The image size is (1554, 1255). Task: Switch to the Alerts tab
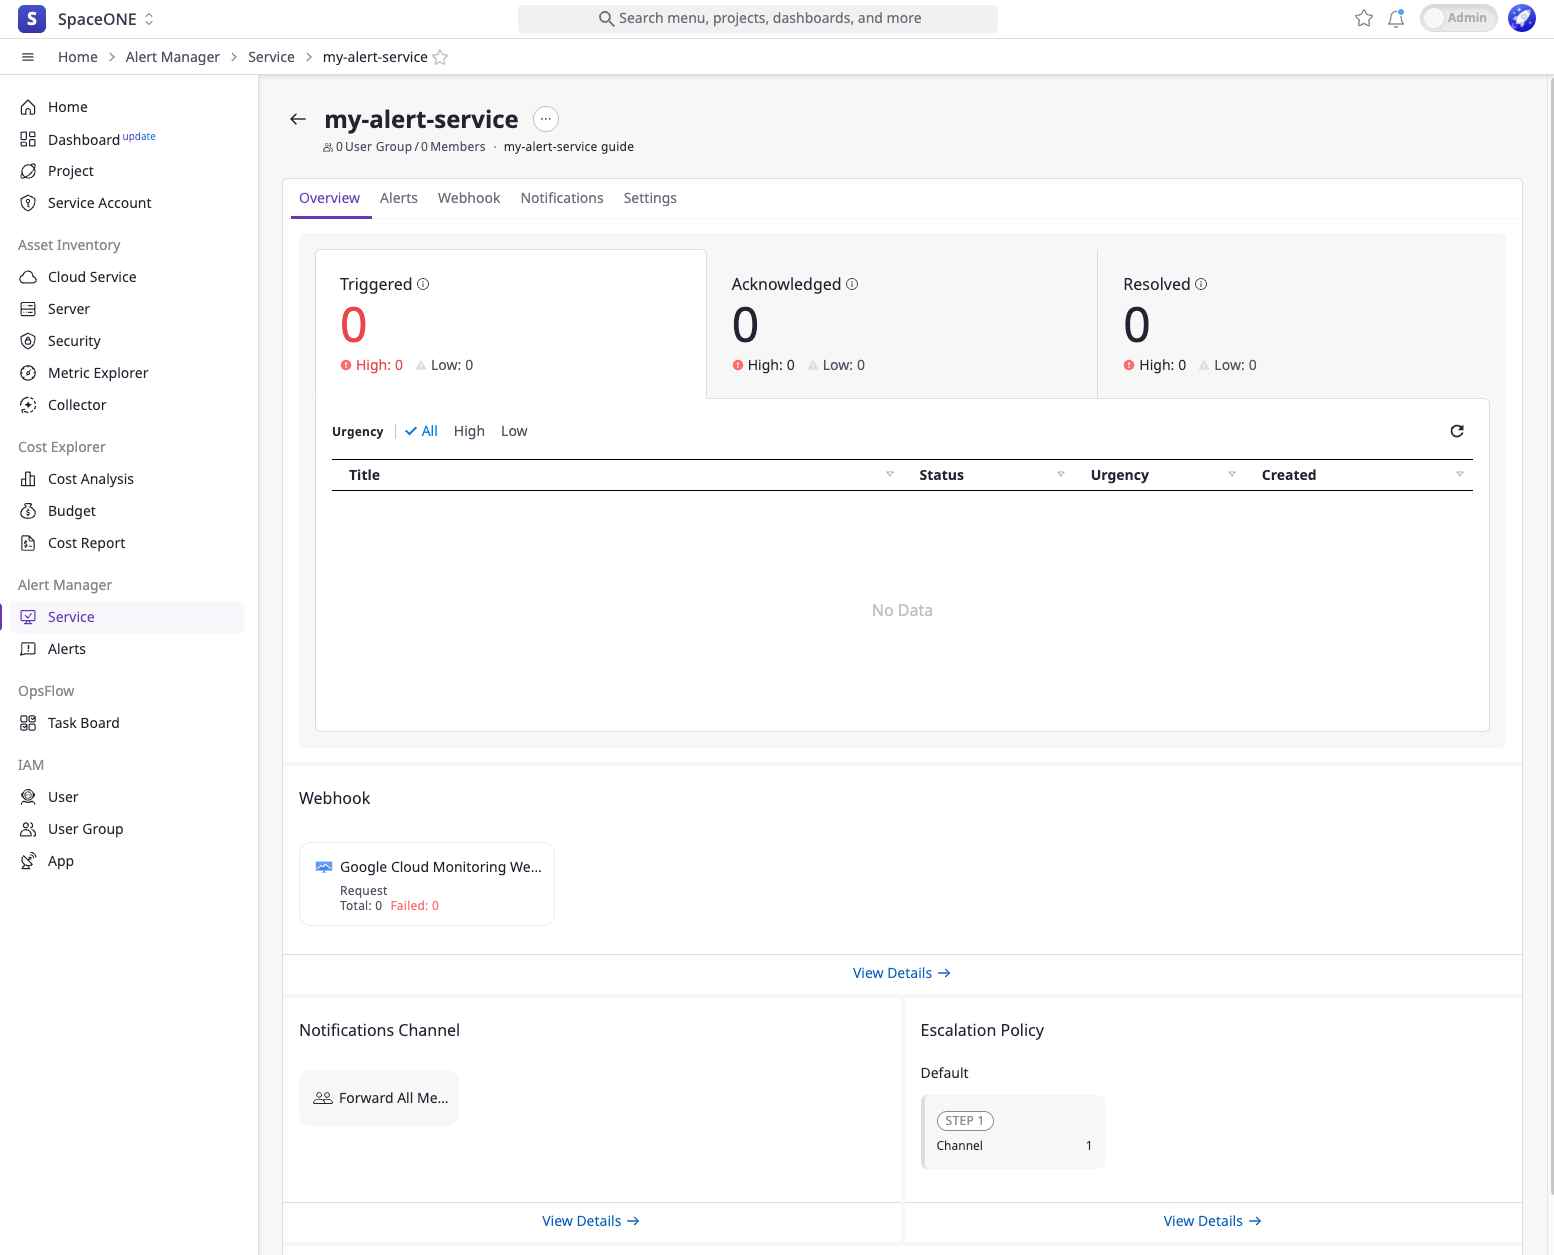click(x=399, y=198)
